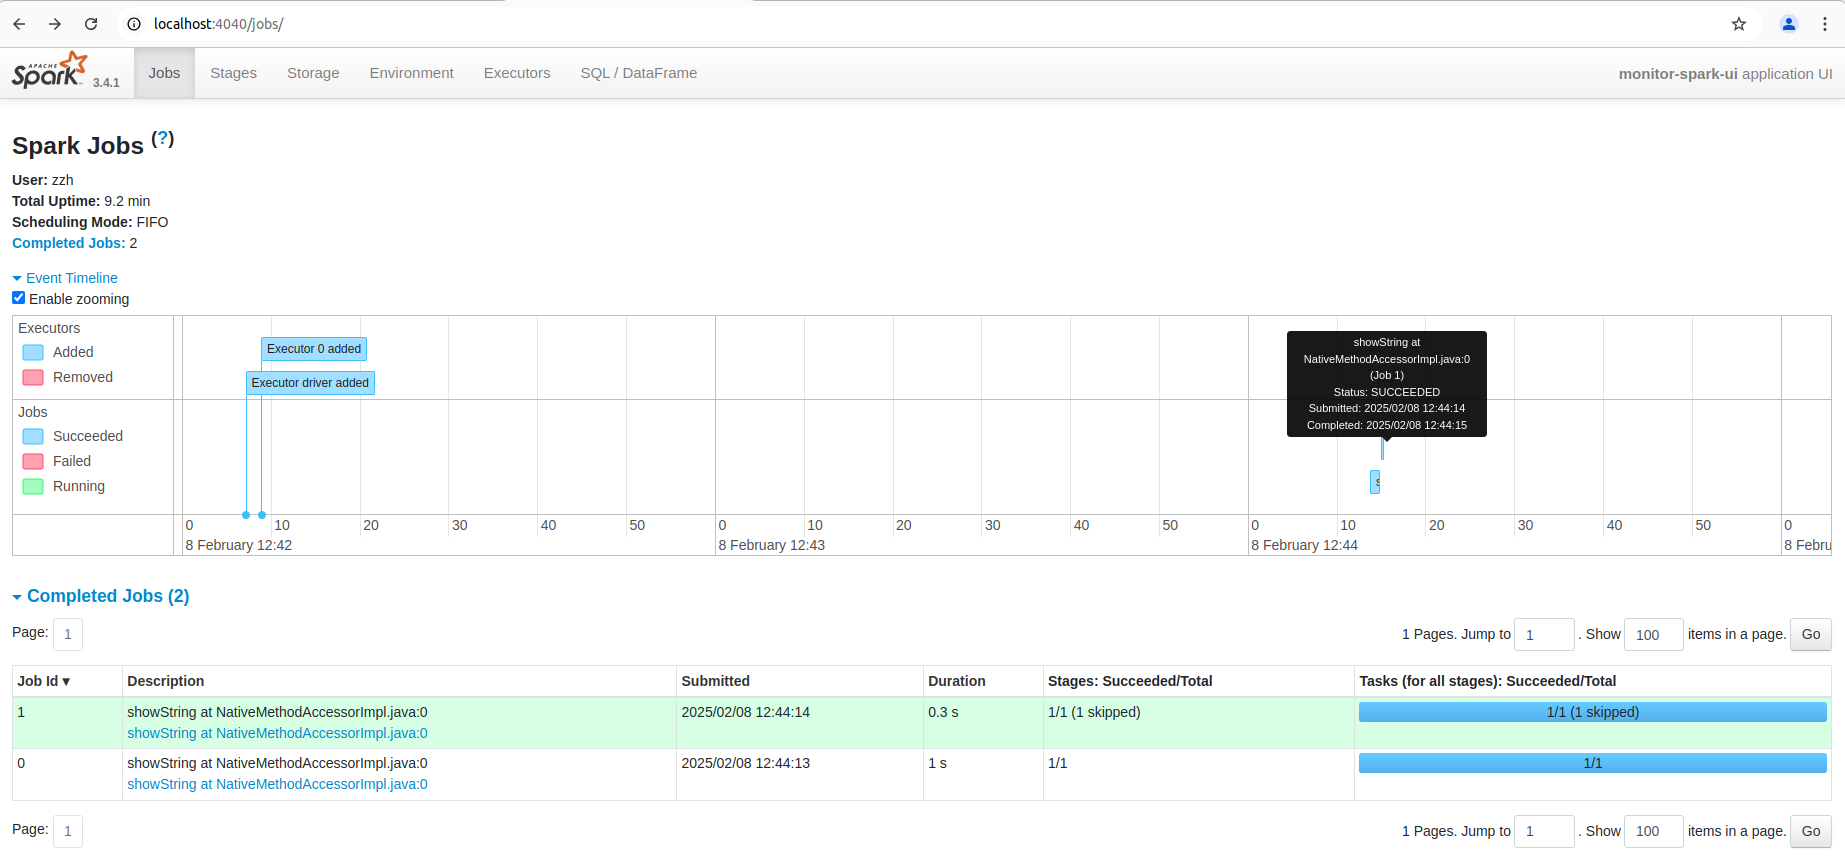Bookmark this page with the star icon
The height and width of the screenshot is (860, 1845).
(x=1739, y=24)
